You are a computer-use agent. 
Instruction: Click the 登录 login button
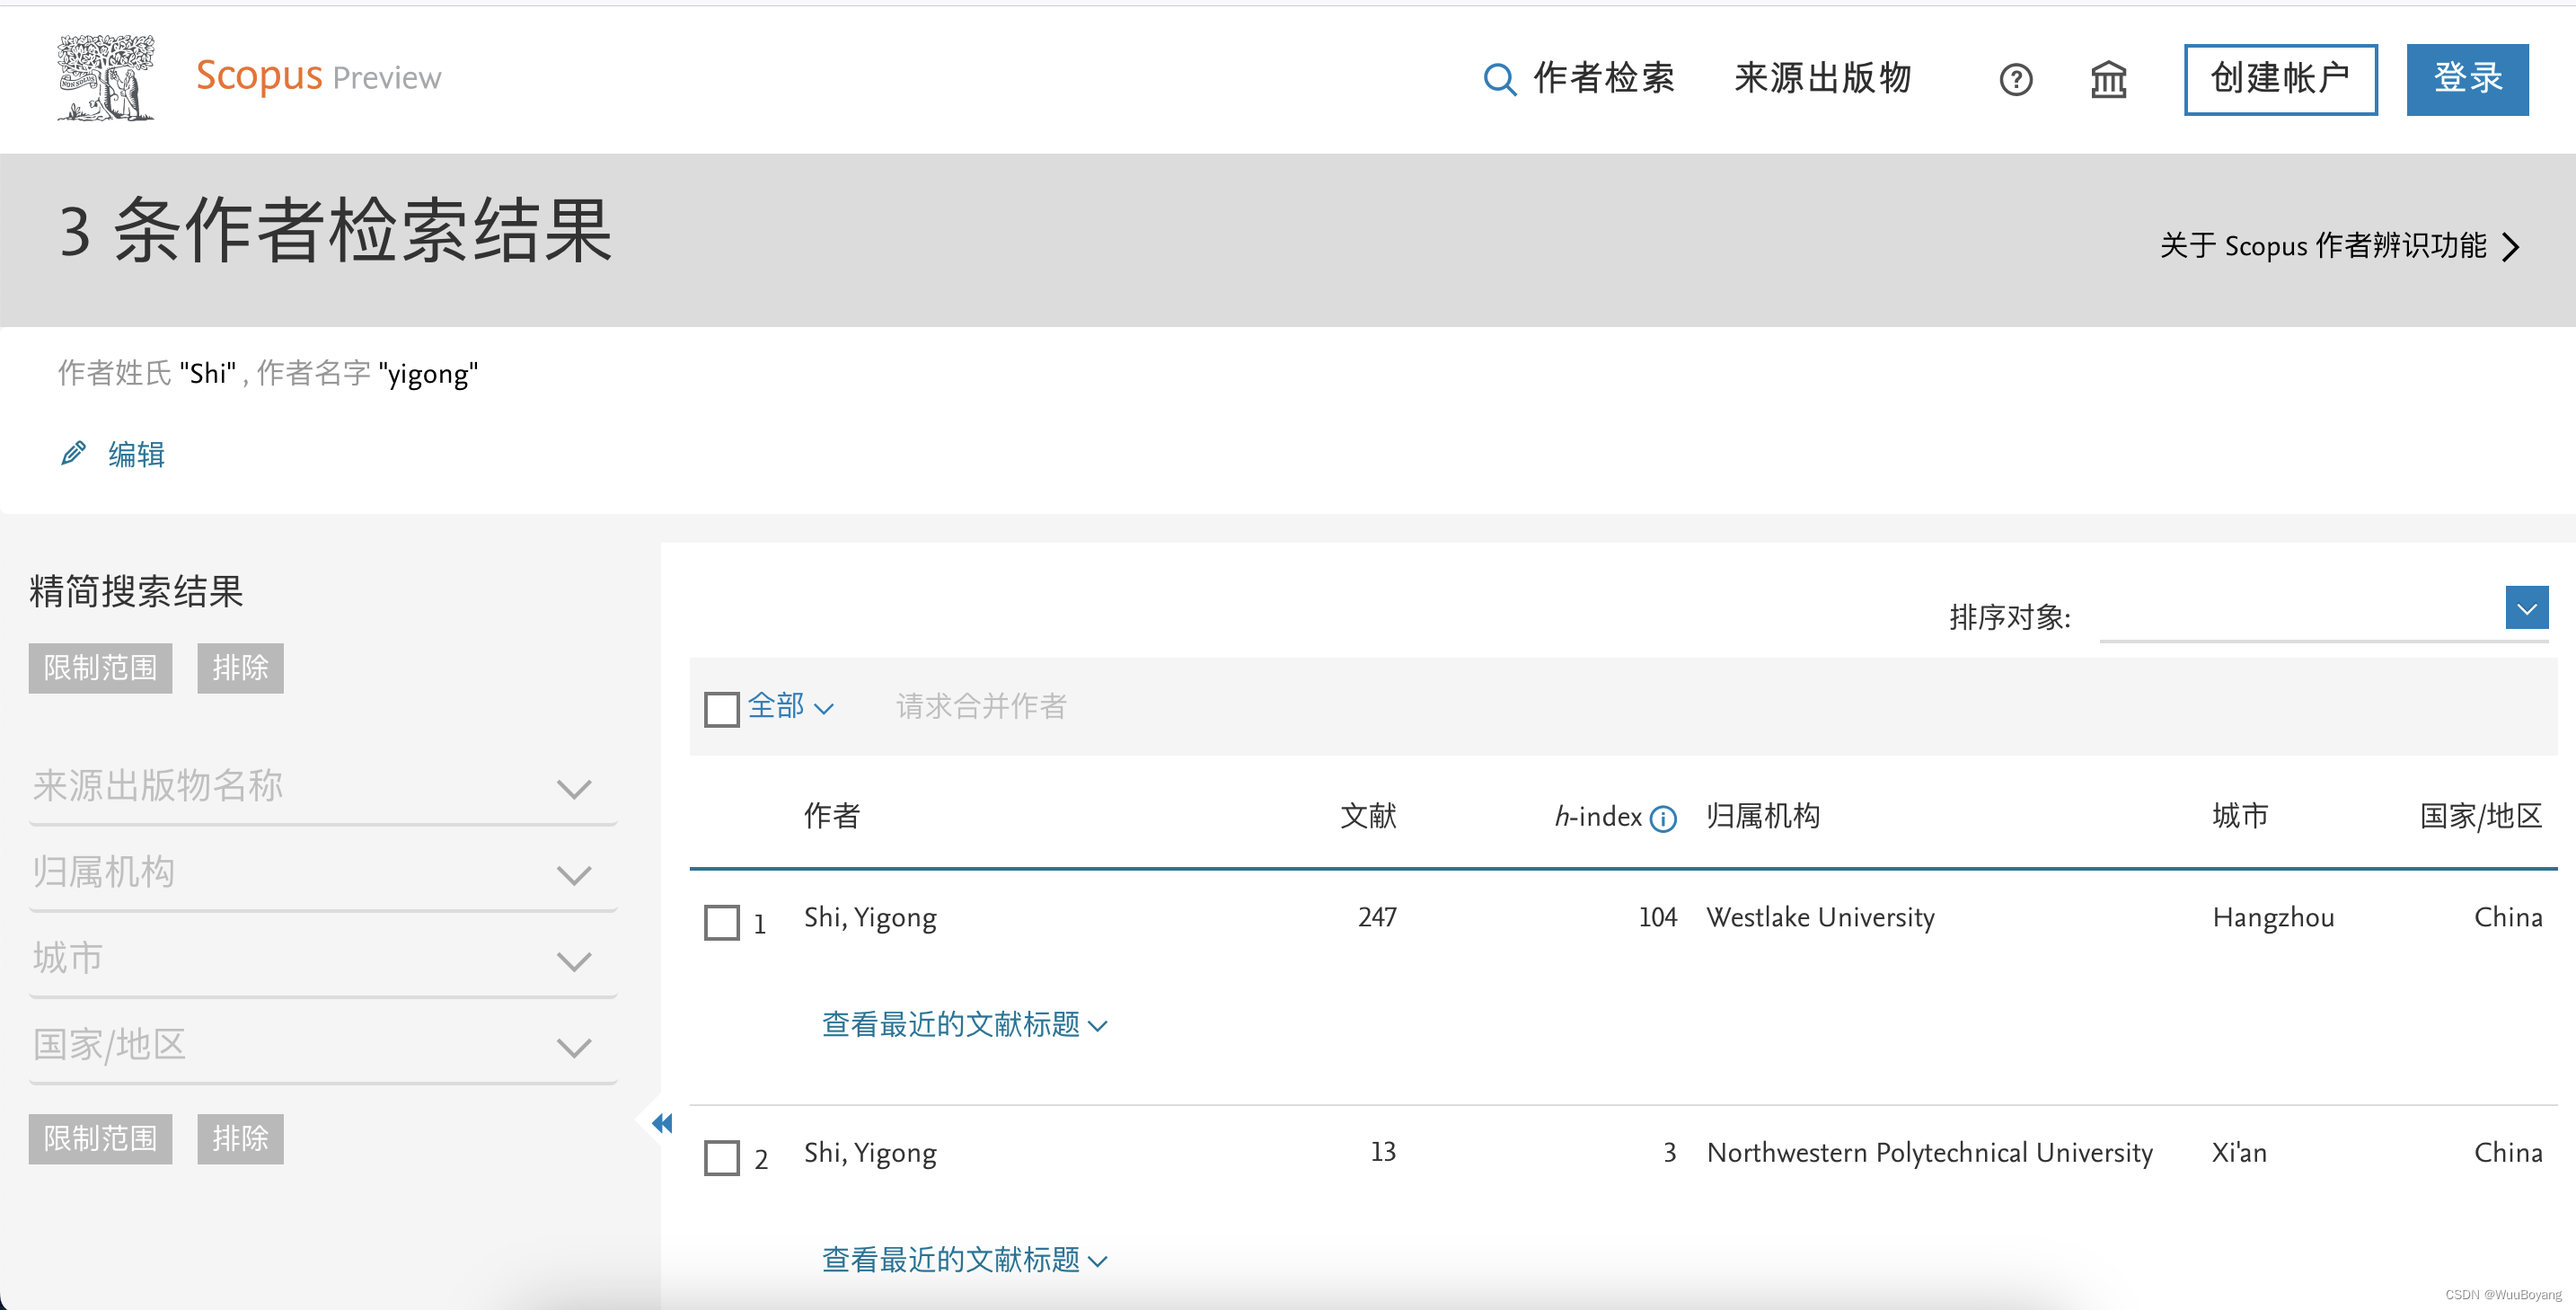(x=2466, y=79)
